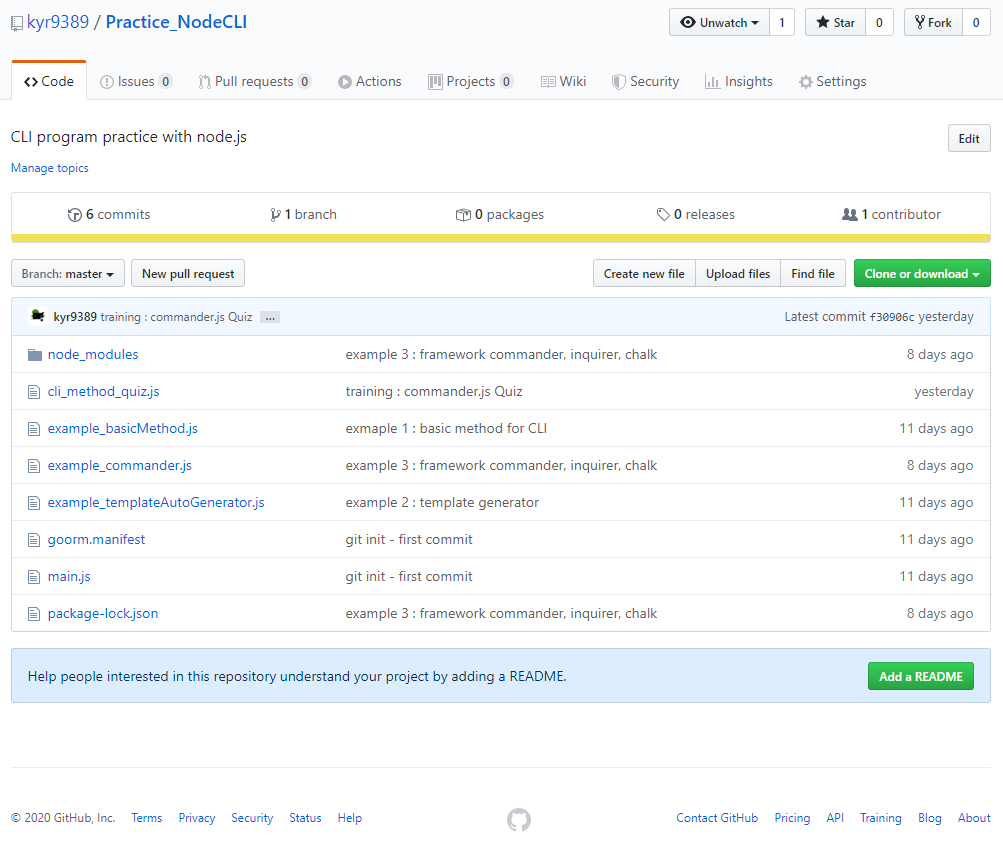This screenshot has height=863, width=1003.
Task: Expand commit message with ellipsis button
Action: point(270,317)
